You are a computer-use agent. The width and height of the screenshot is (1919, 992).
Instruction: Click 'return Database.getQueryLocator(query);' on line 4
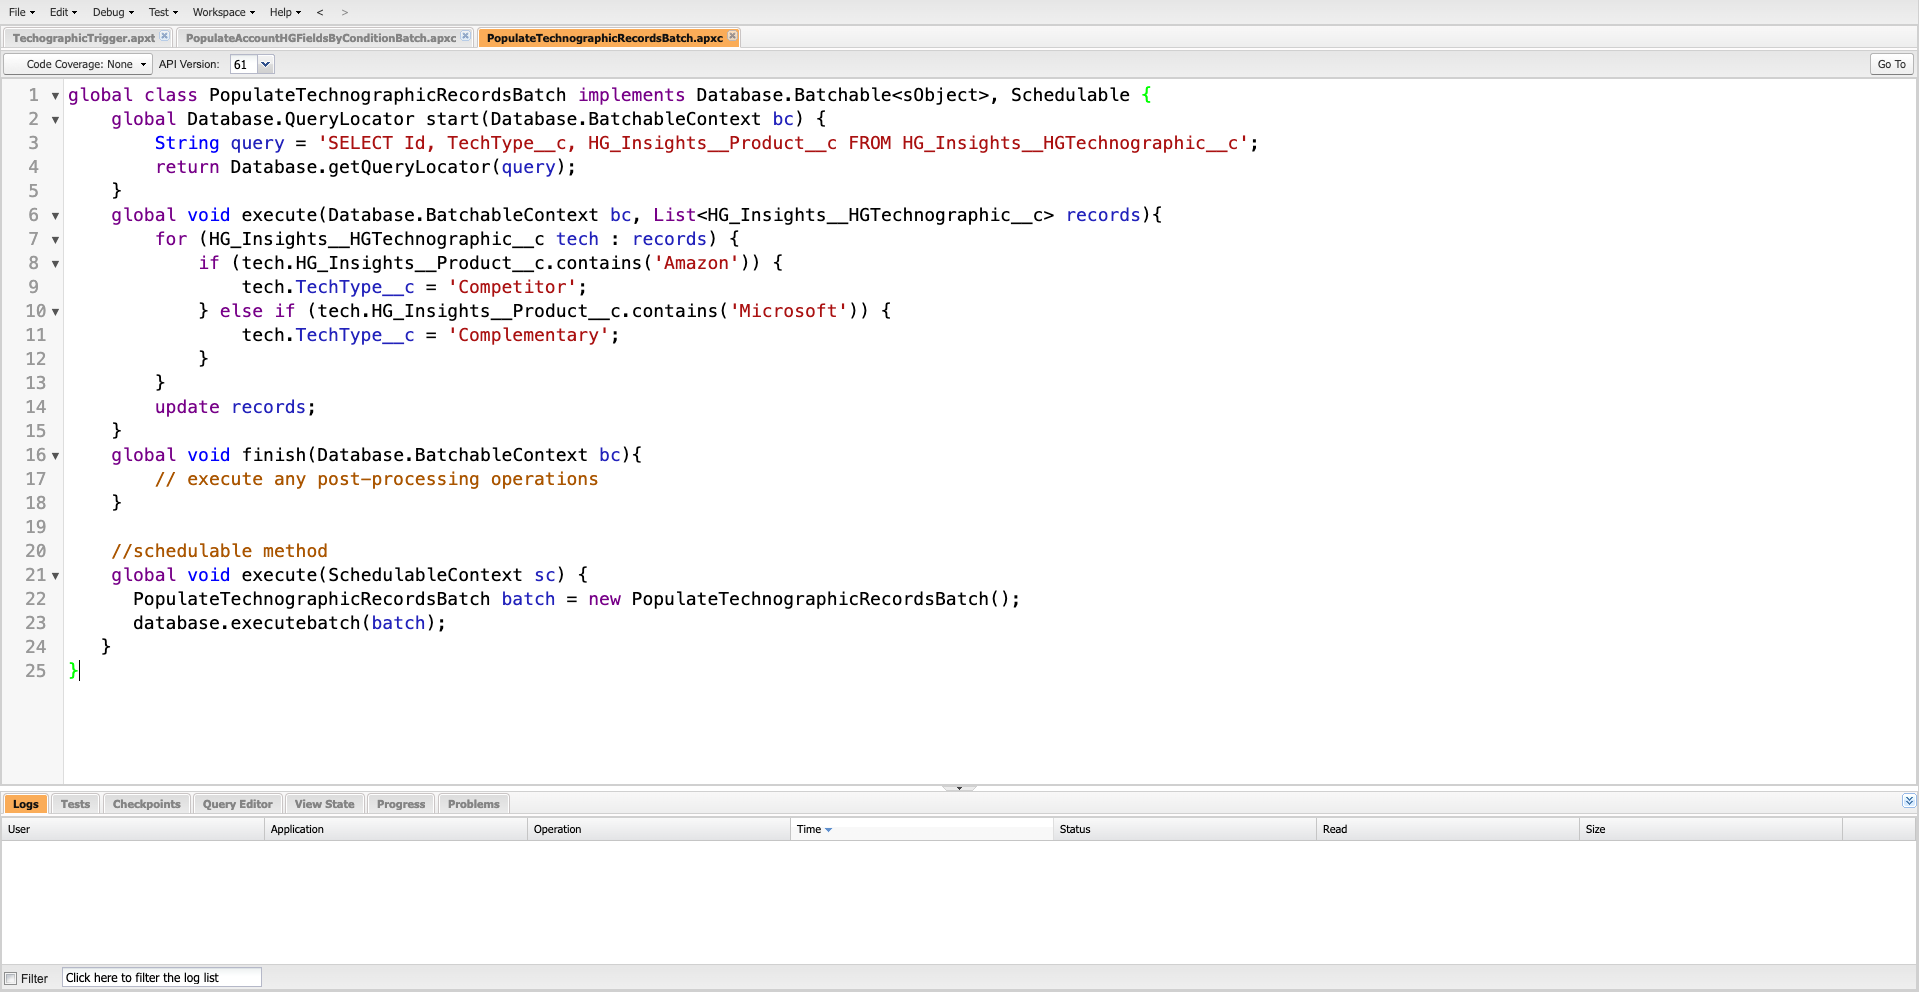366,167
